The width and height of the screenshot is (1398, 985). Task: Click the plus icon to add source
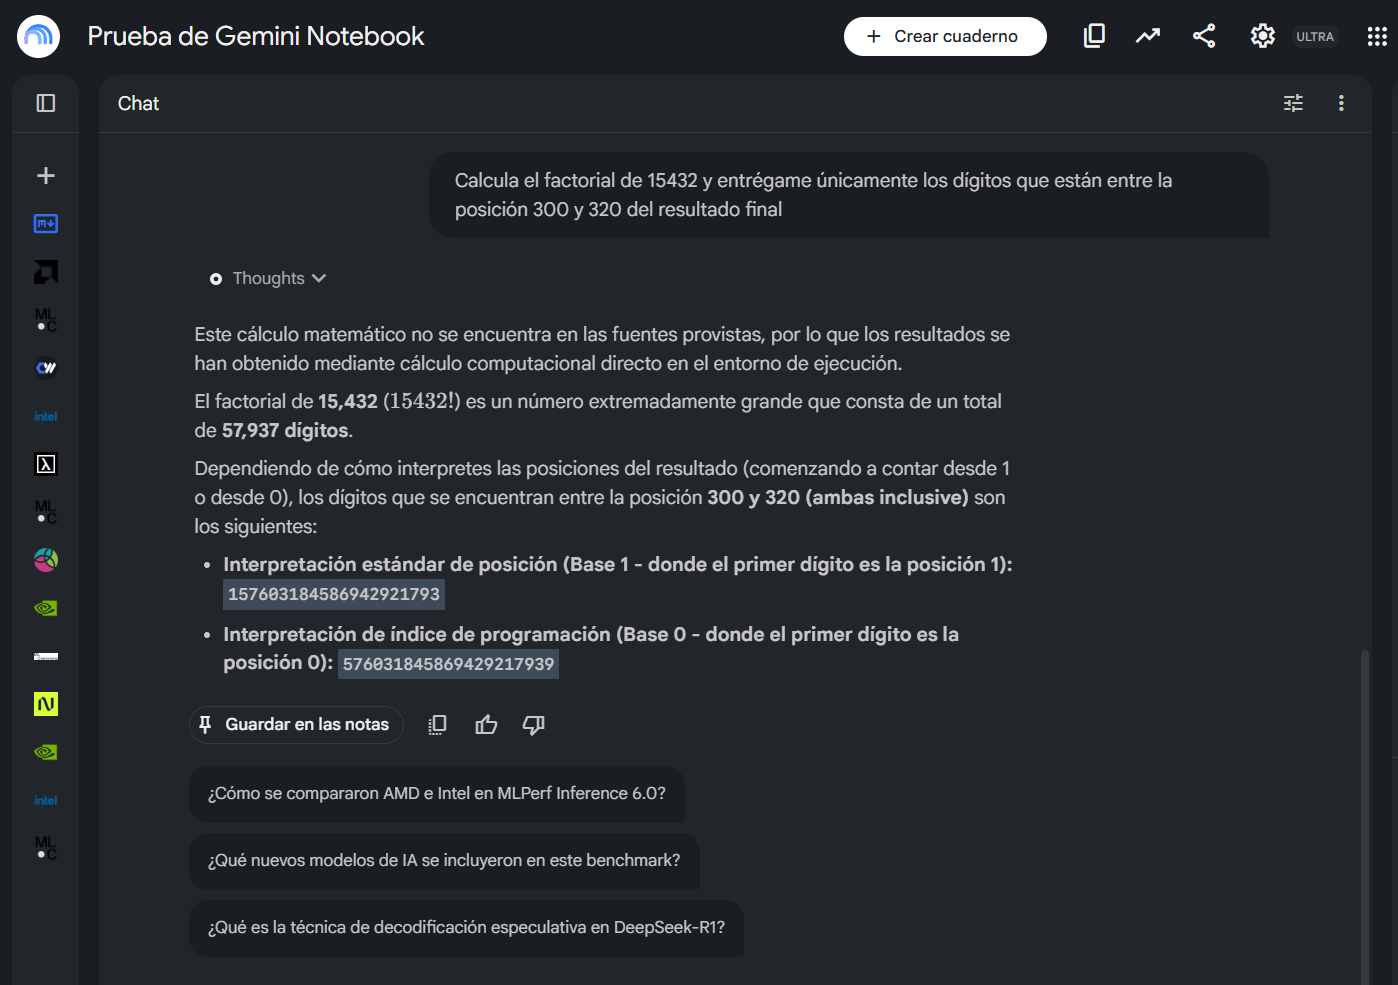(46, 176)
